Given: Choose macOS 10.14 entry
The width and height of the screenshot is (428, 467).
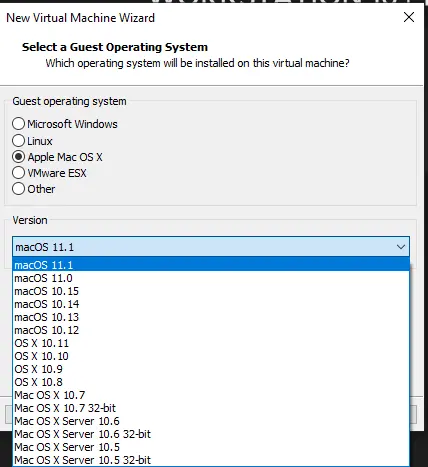Looking at the screenshot, I should point(211,304).
